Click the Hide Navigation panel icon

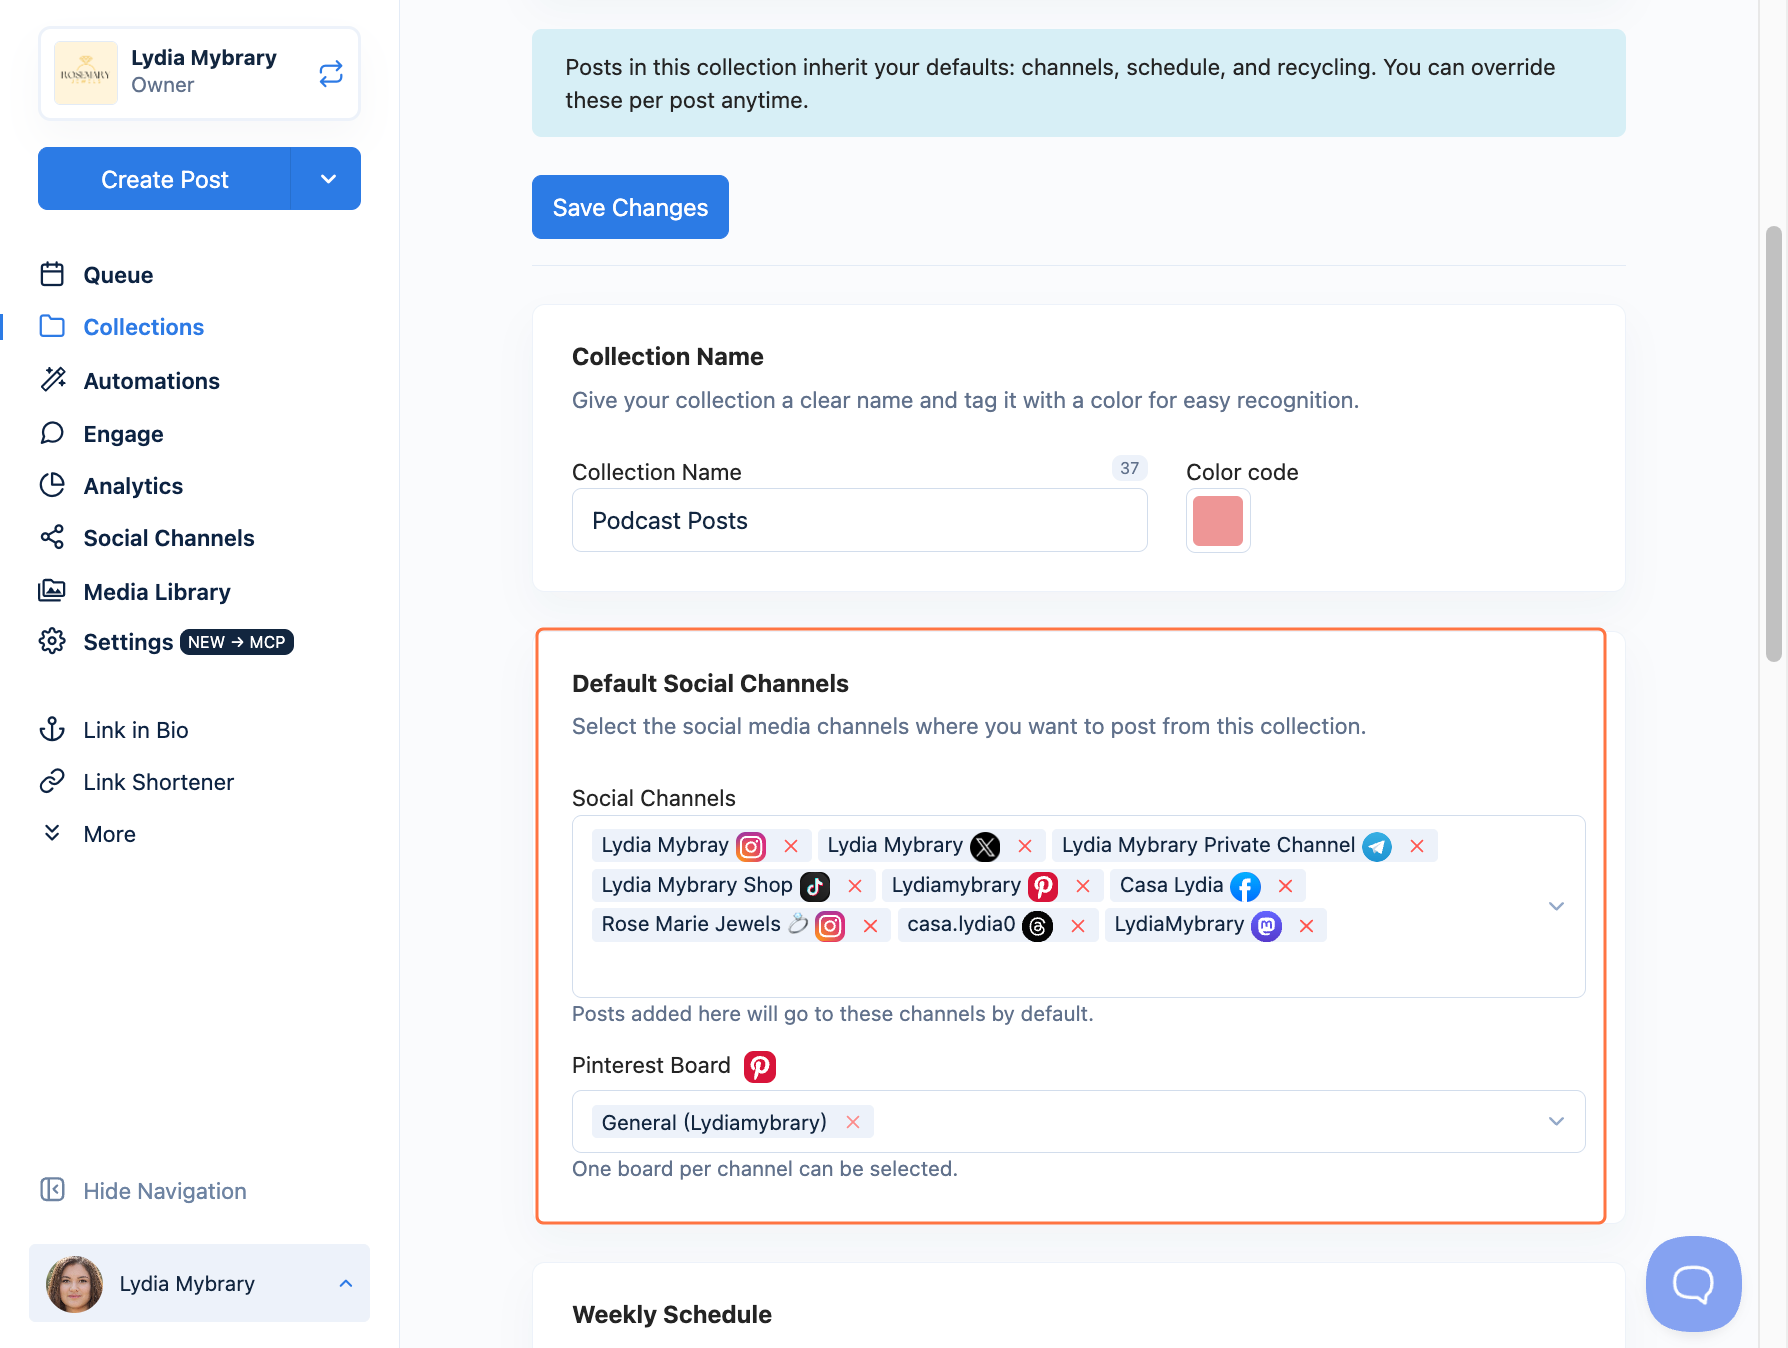[x=52, y=1190]
